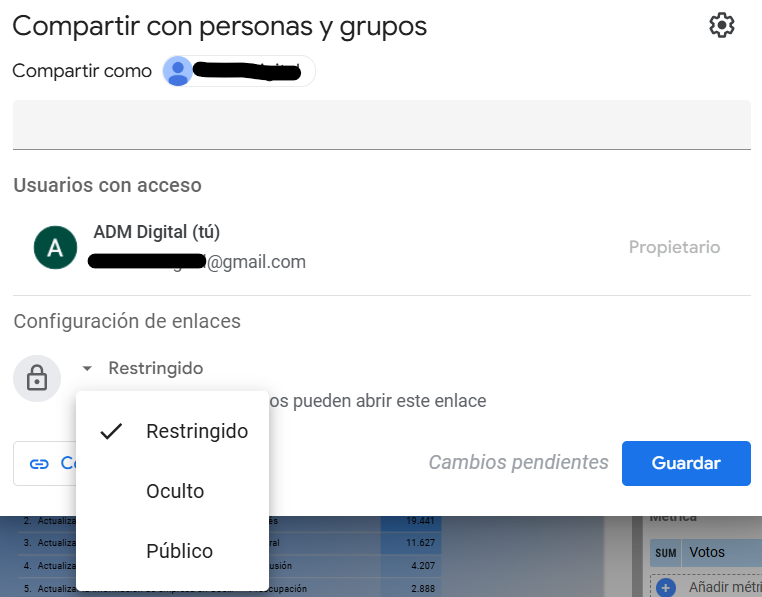Image resolution: width=762 pixels, height=597 pixels.
Task: Click the ADM Digital (tú) name
Action: pyautogui.click(x=156, y=232)
